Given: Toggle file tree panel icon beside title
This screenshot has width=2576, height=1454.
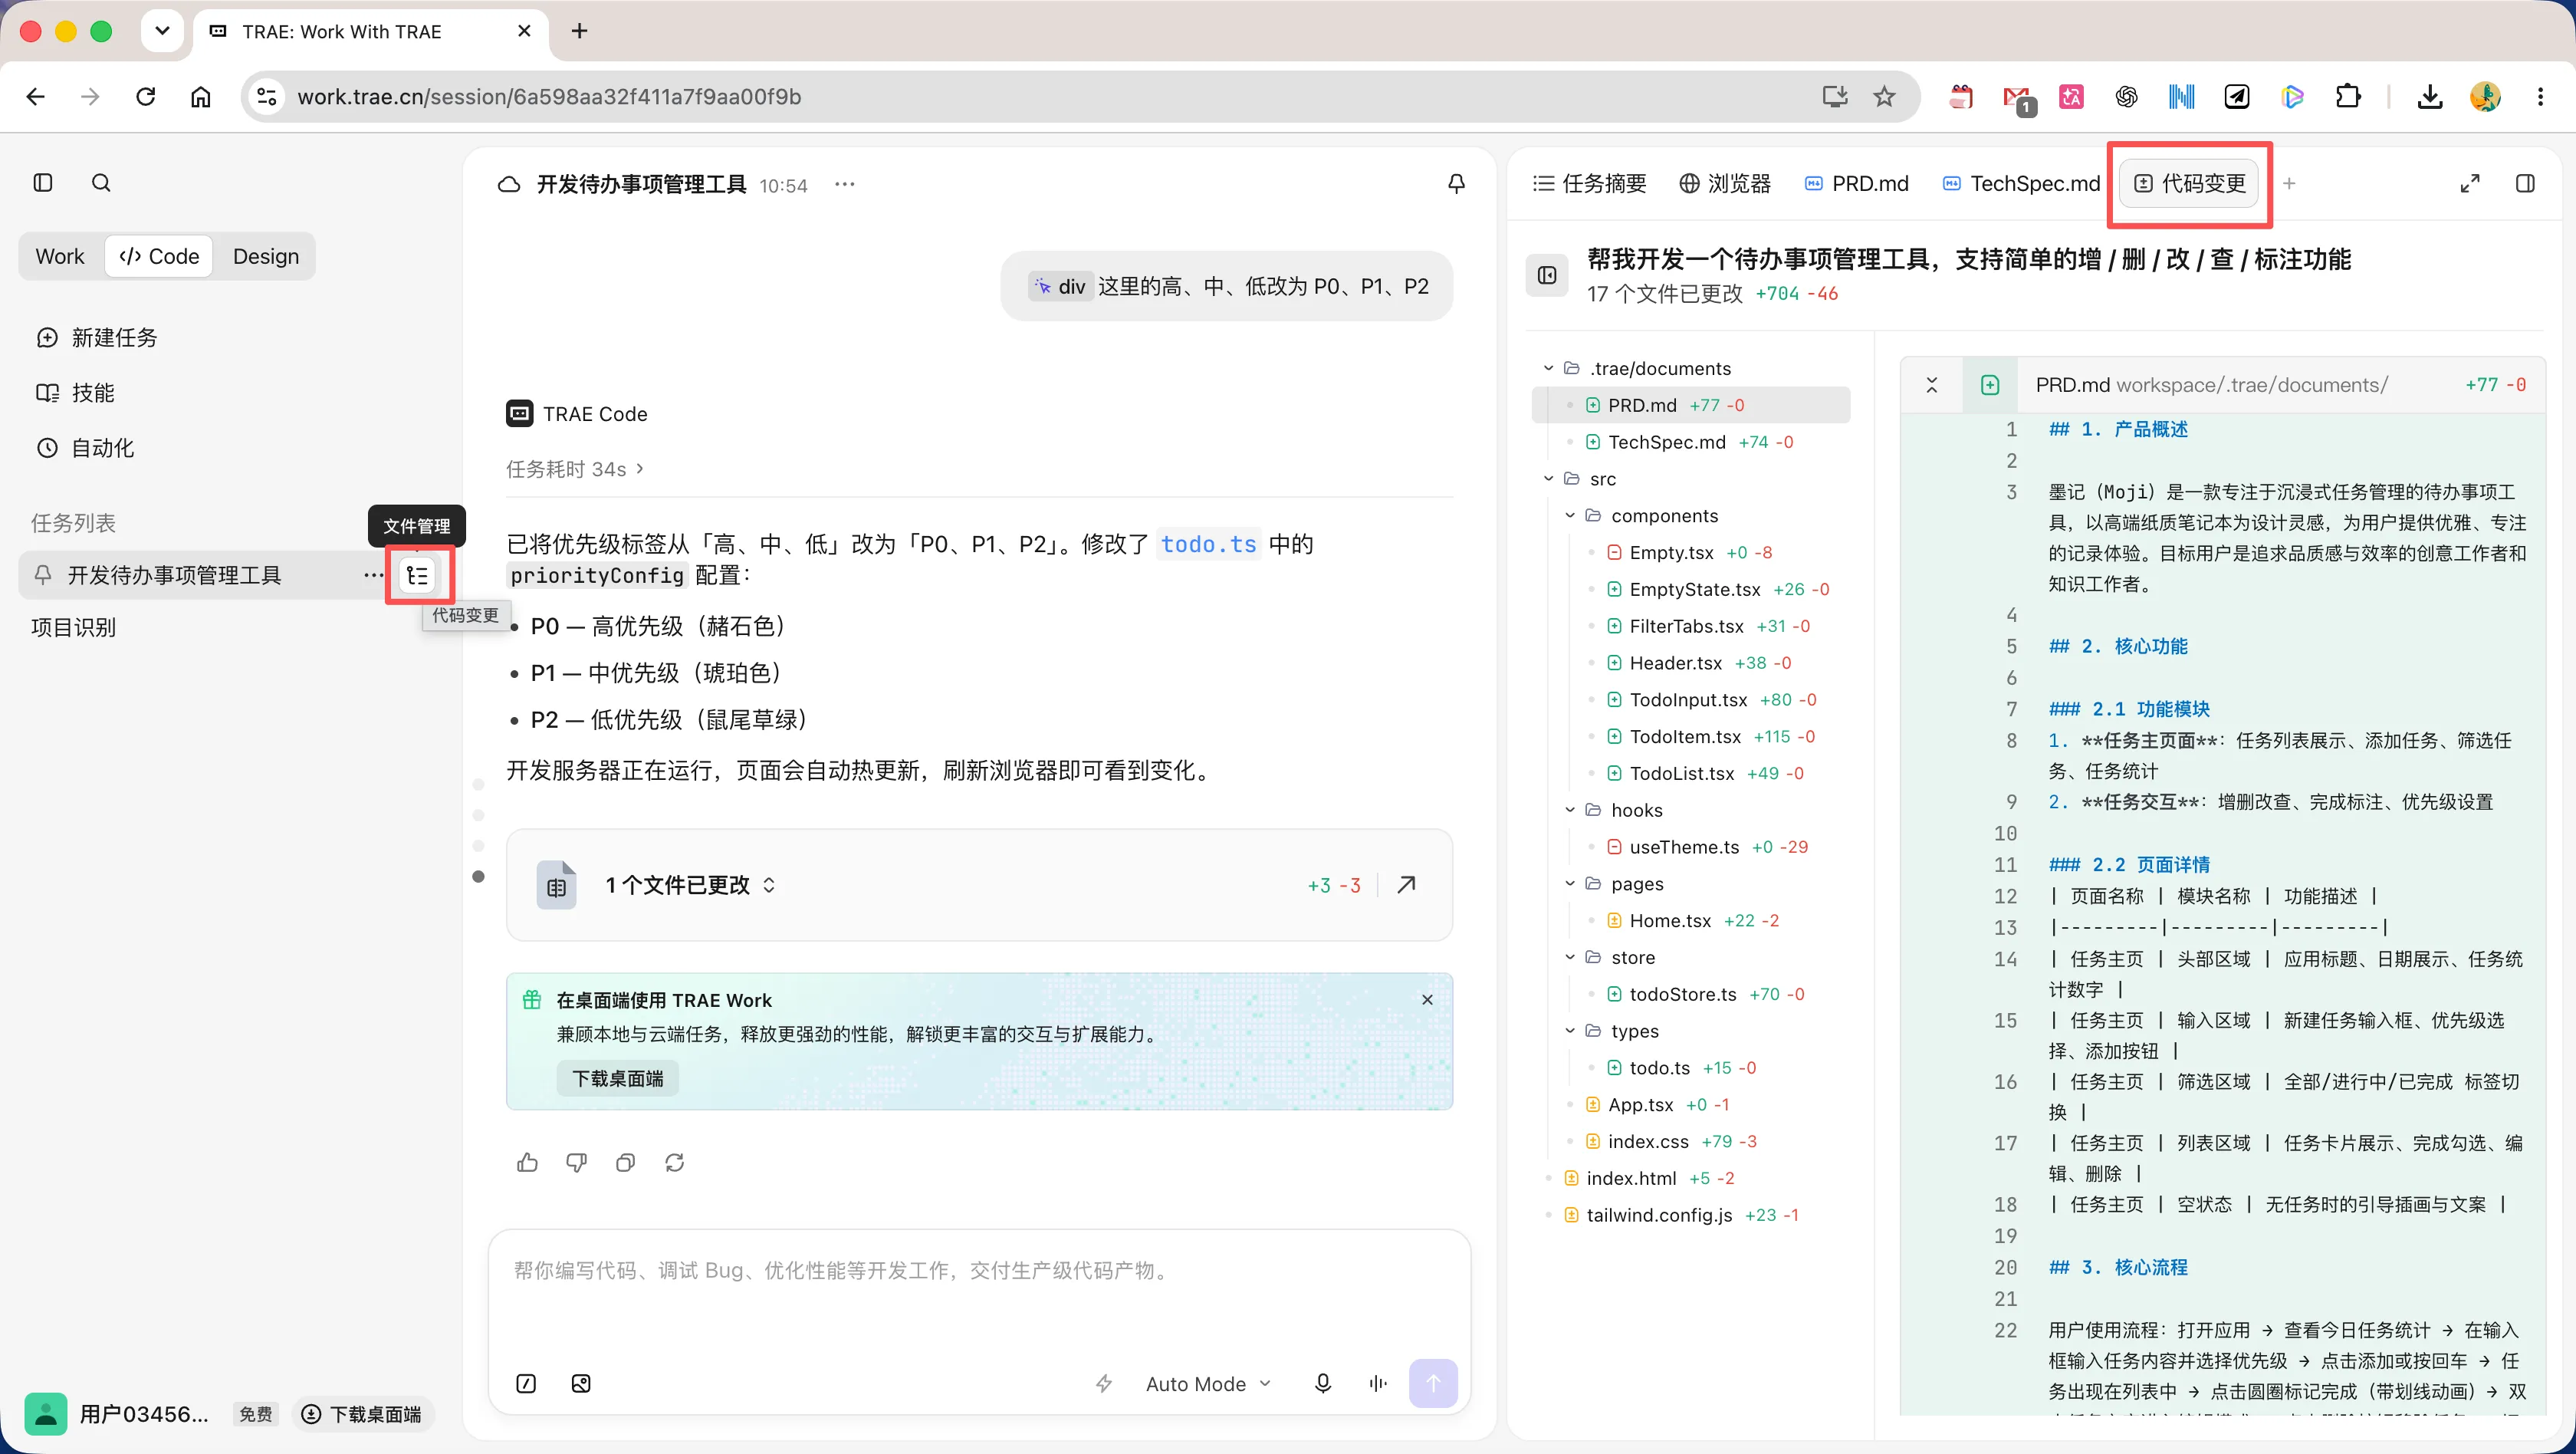Looking at the screenshot, I should pos(1547,276).
